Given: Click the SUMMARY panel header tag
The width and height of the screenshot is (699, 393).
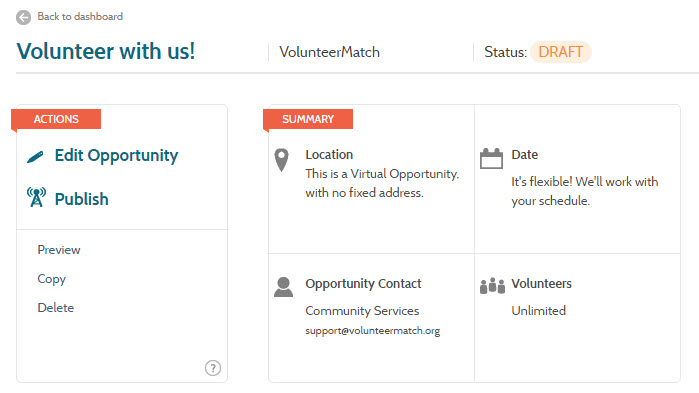Looking at the screenshot, I should (308, 119).
